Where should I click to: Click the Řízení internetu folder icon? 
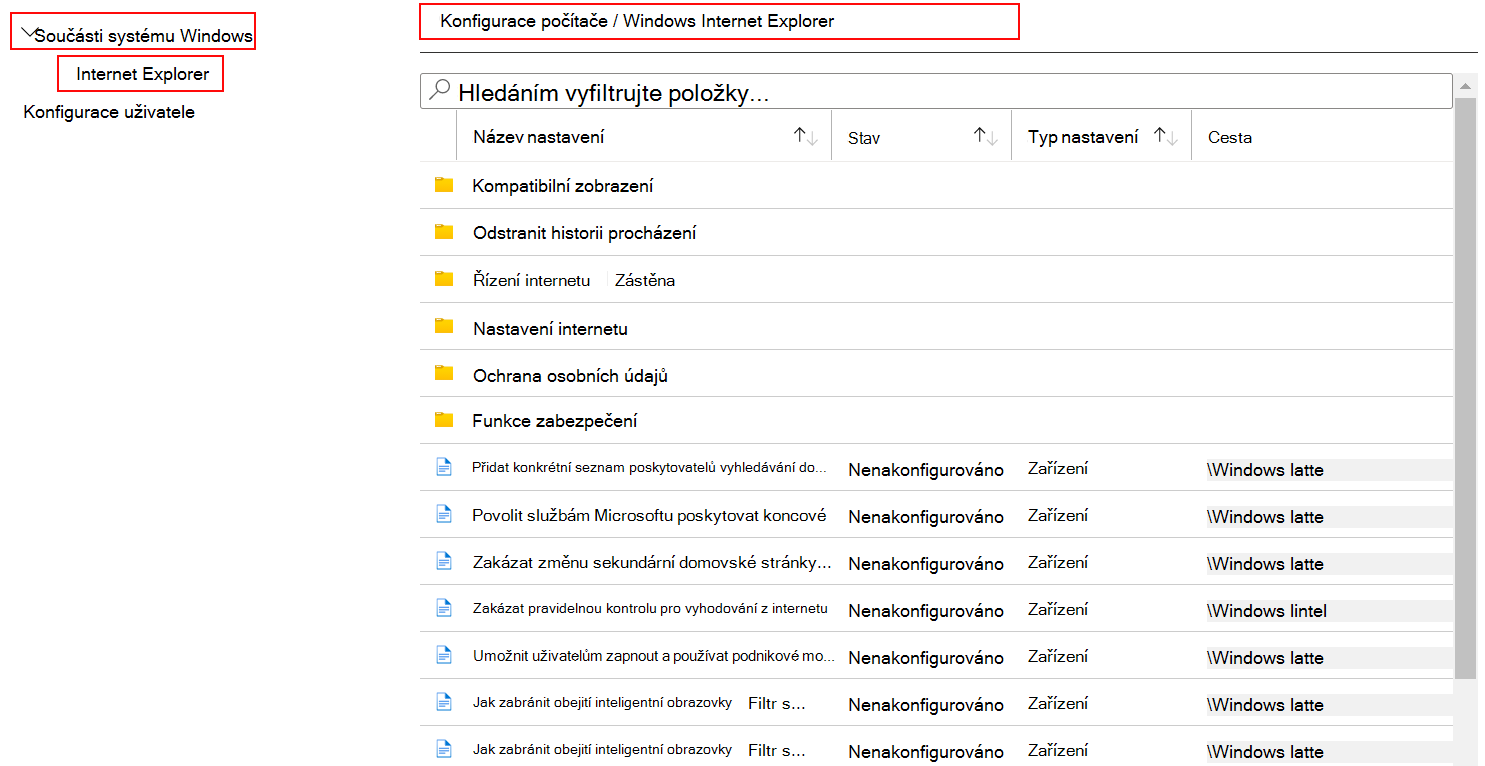pos(444,279)
